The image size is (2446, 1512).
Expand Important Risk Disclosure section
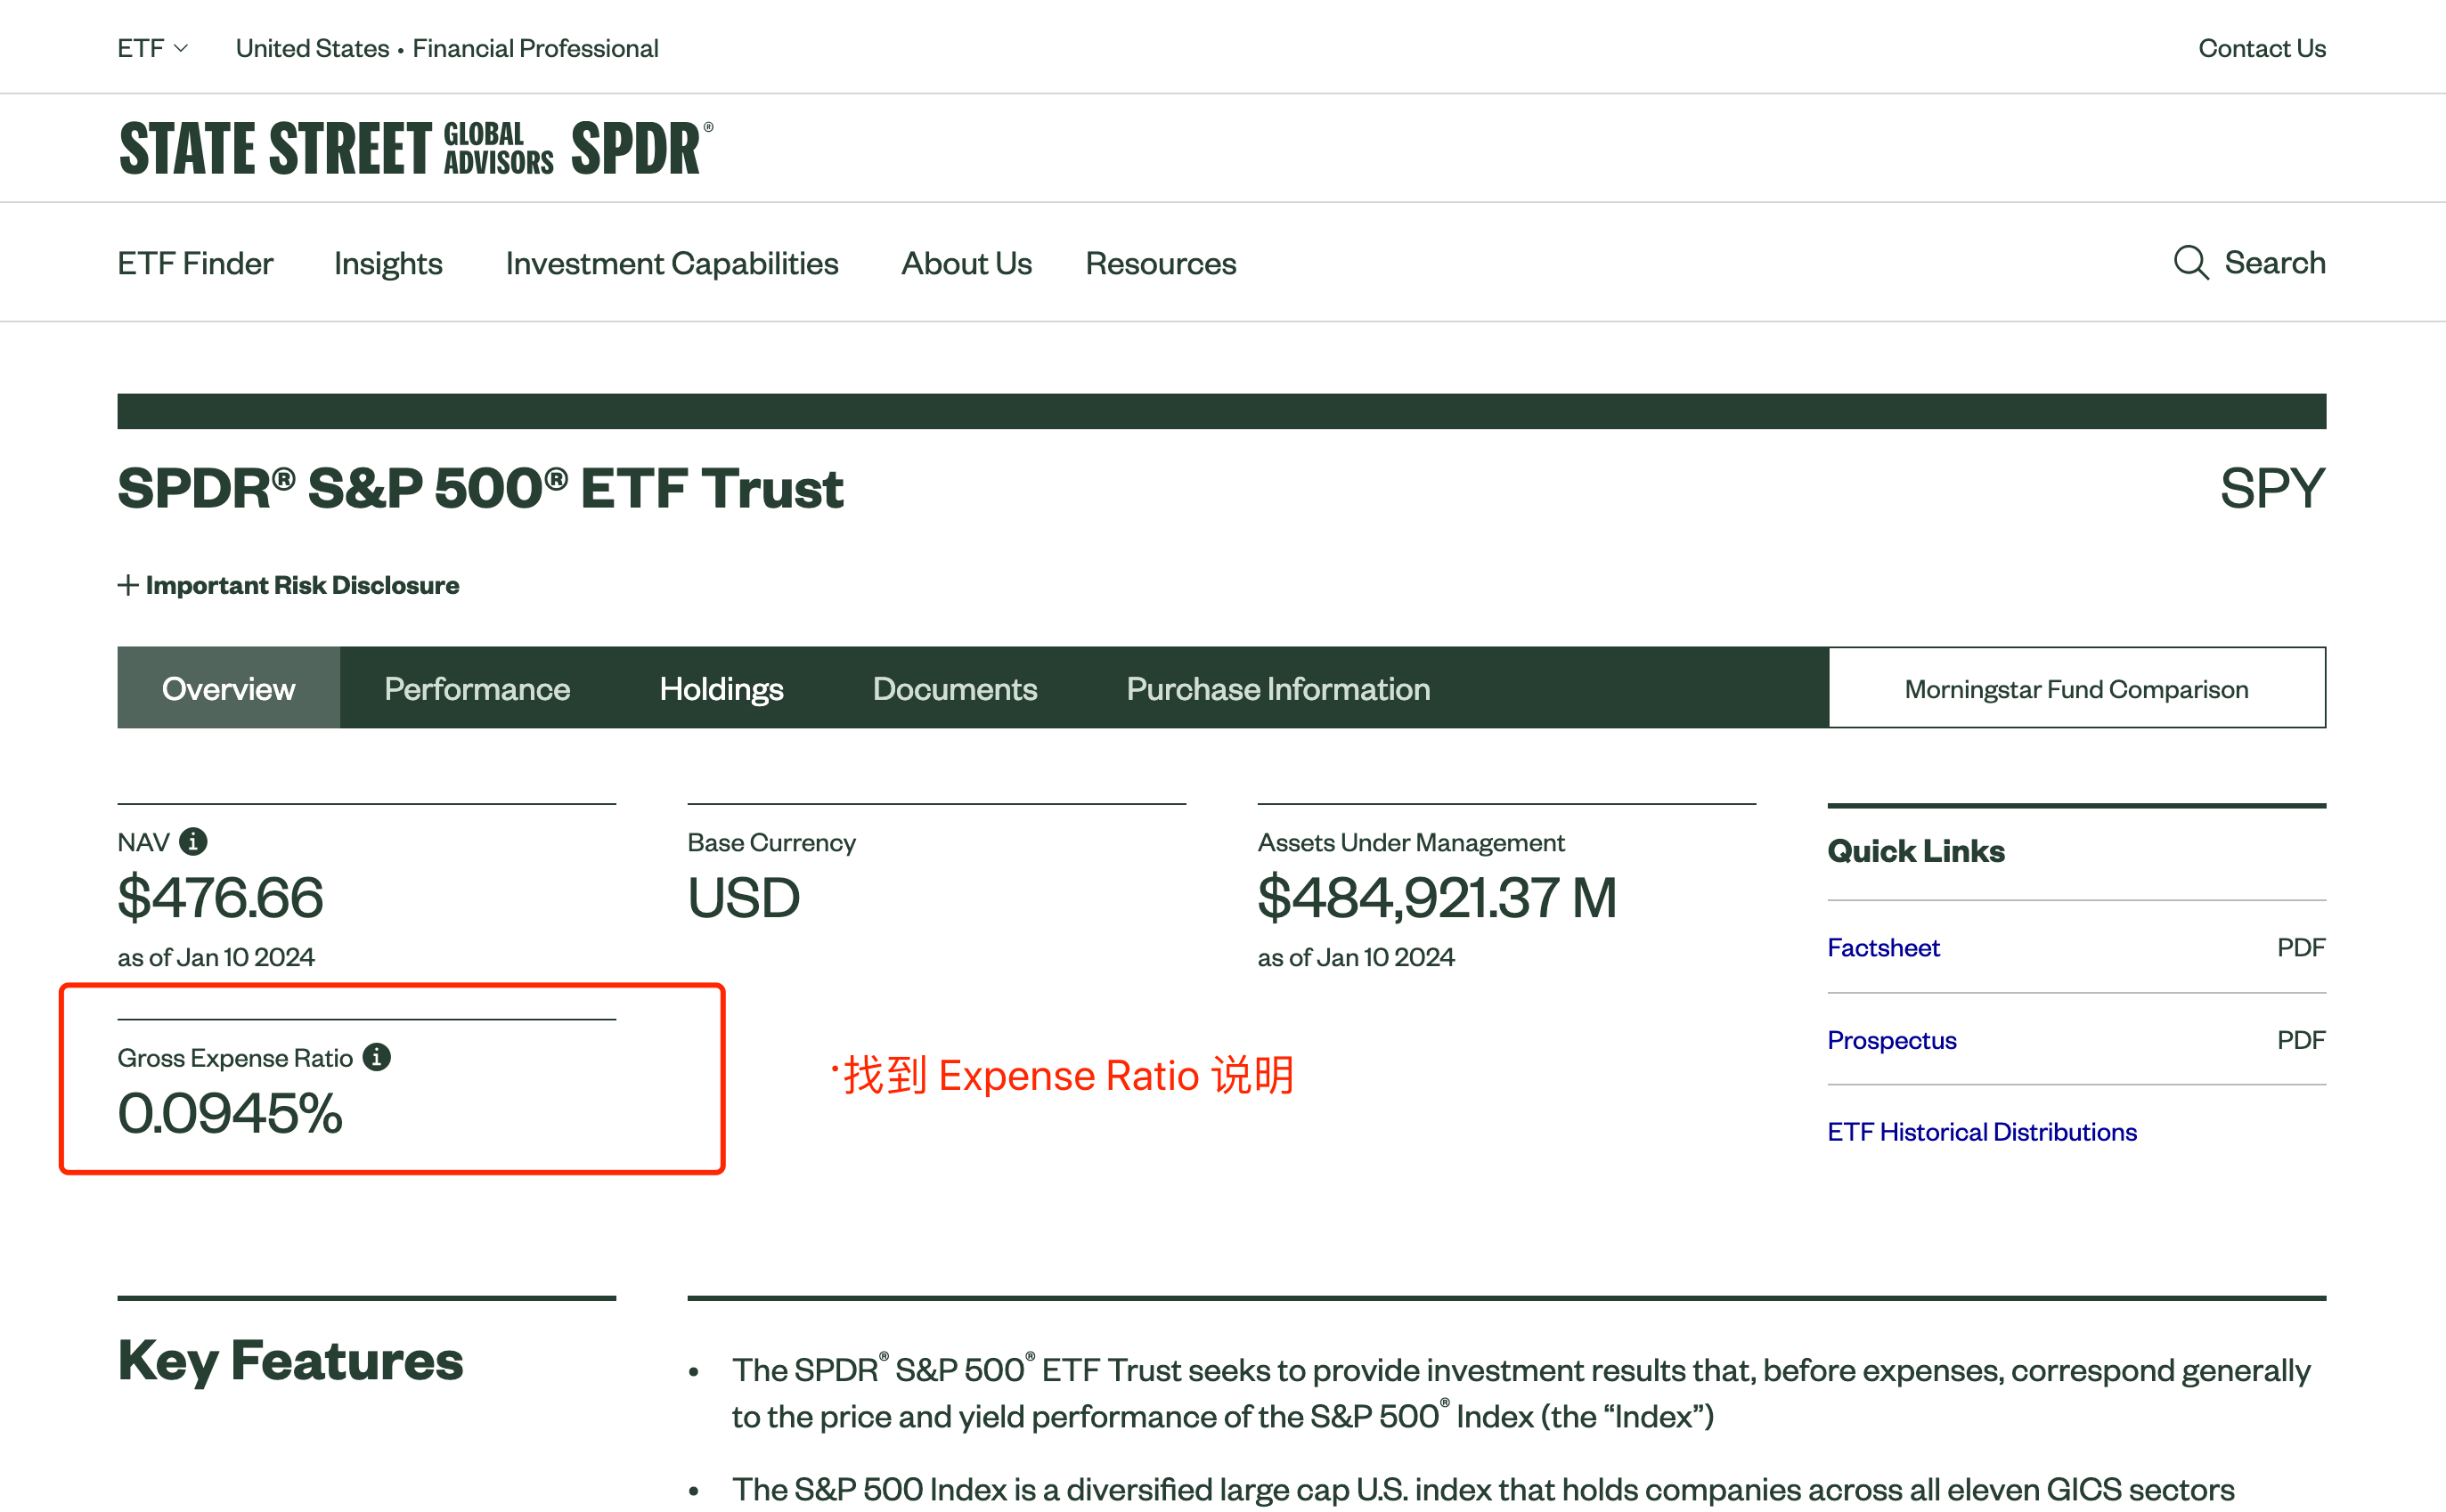(288, 585)
